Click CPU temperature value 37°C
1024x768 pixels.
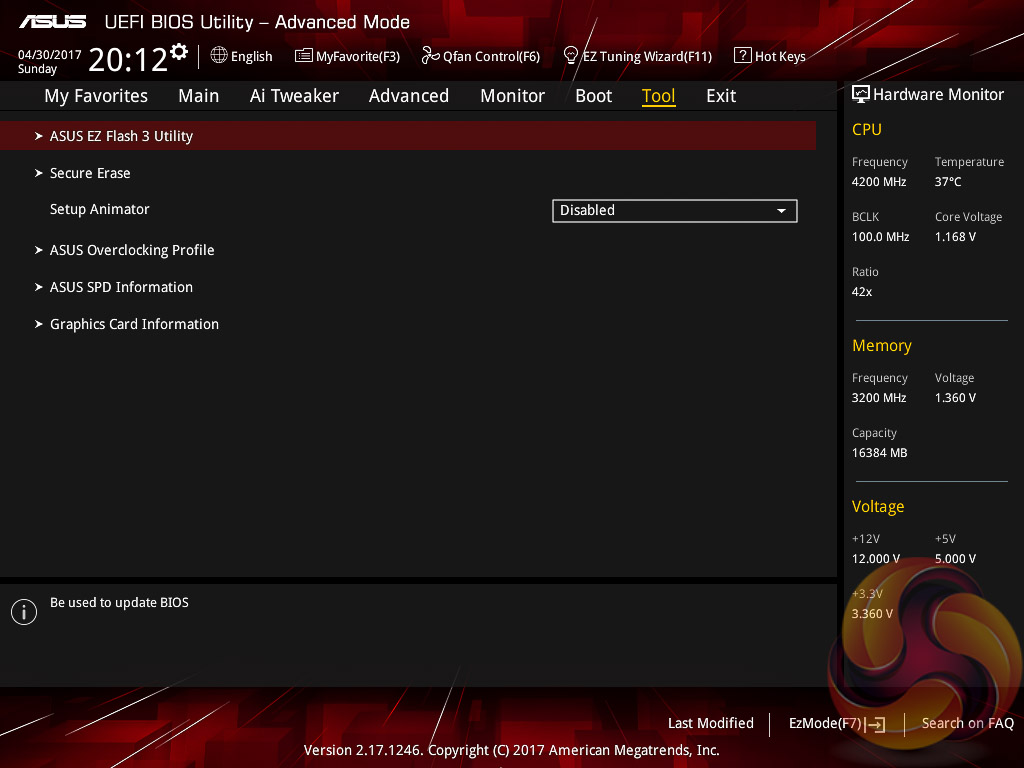[x=948, y=182]
